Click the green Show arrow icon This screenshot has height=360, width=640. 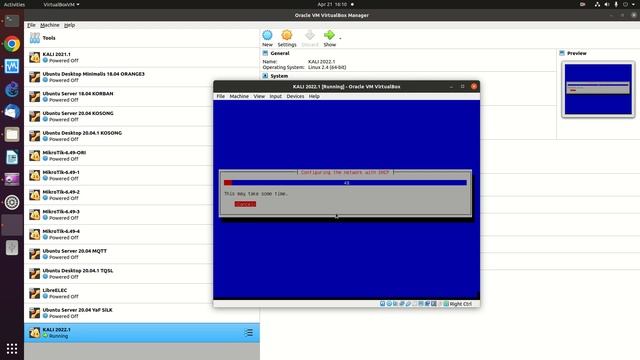click(329, 35)
